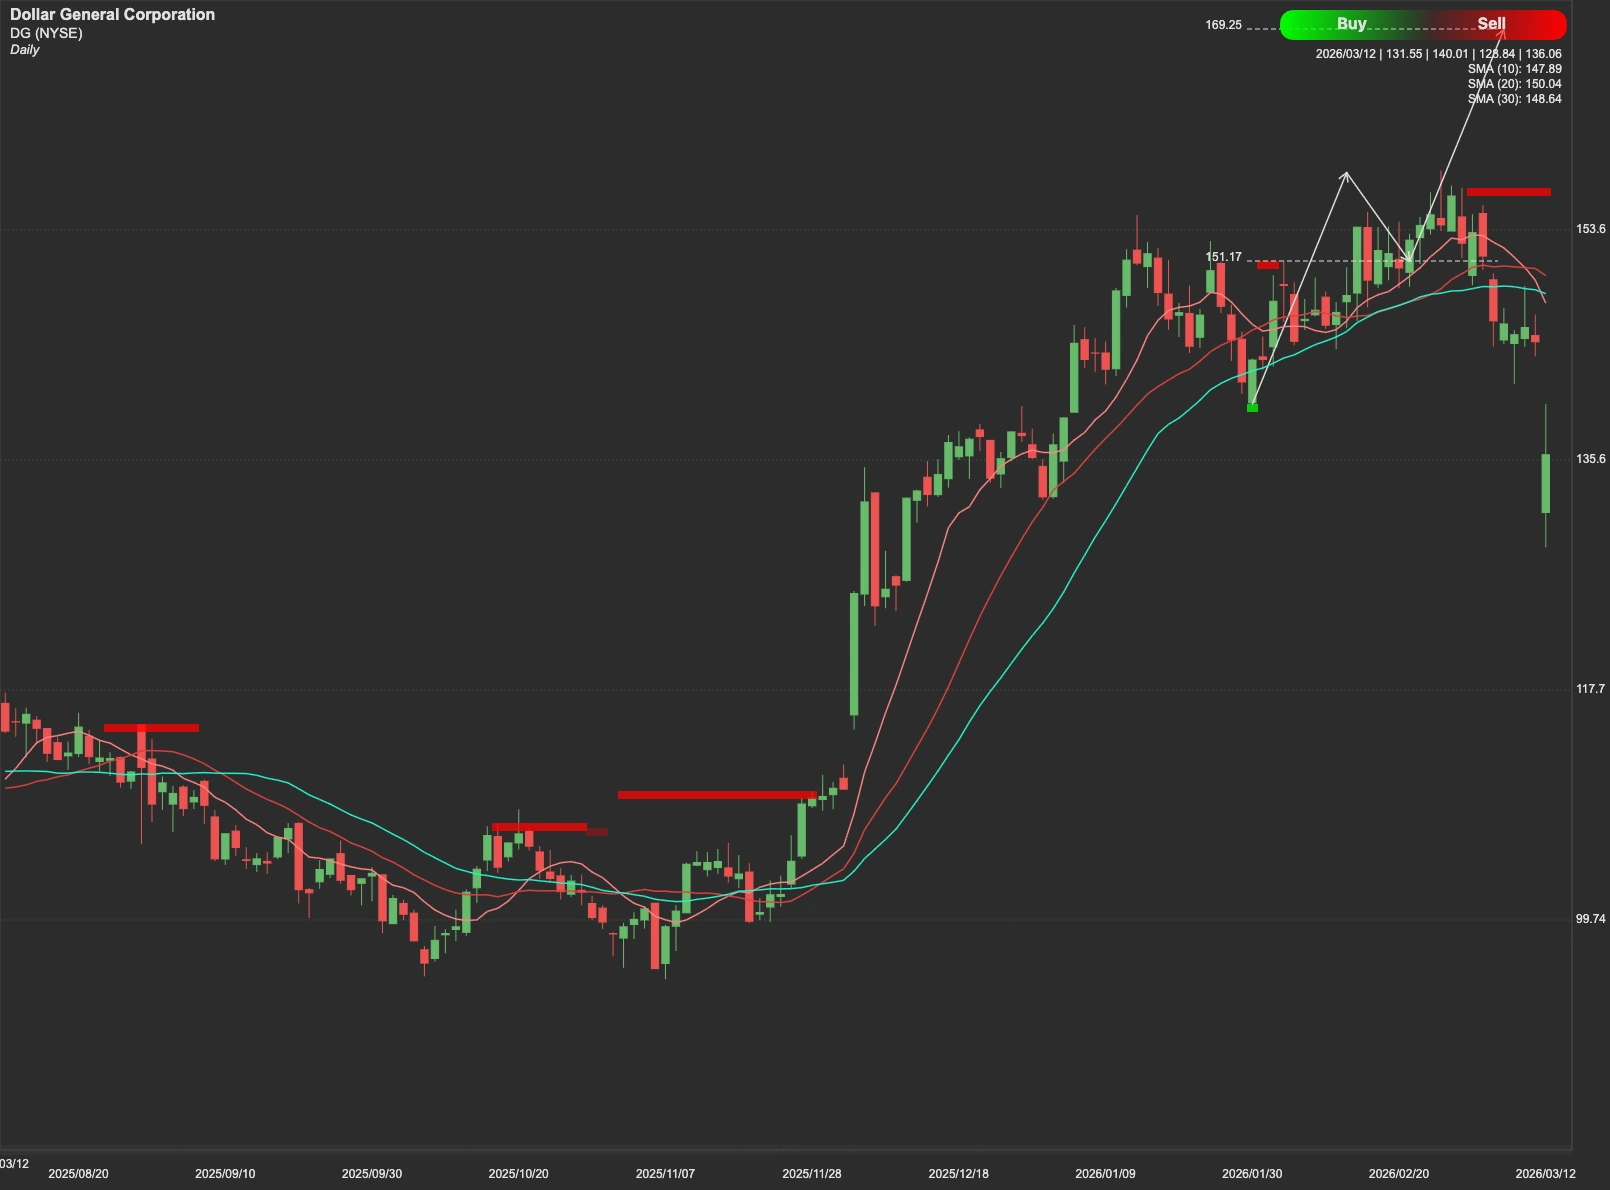1610x1190 pixels.
Task: Click the 153.6 price axis label
Action: pyautogui.click(x=1591, y=229)
